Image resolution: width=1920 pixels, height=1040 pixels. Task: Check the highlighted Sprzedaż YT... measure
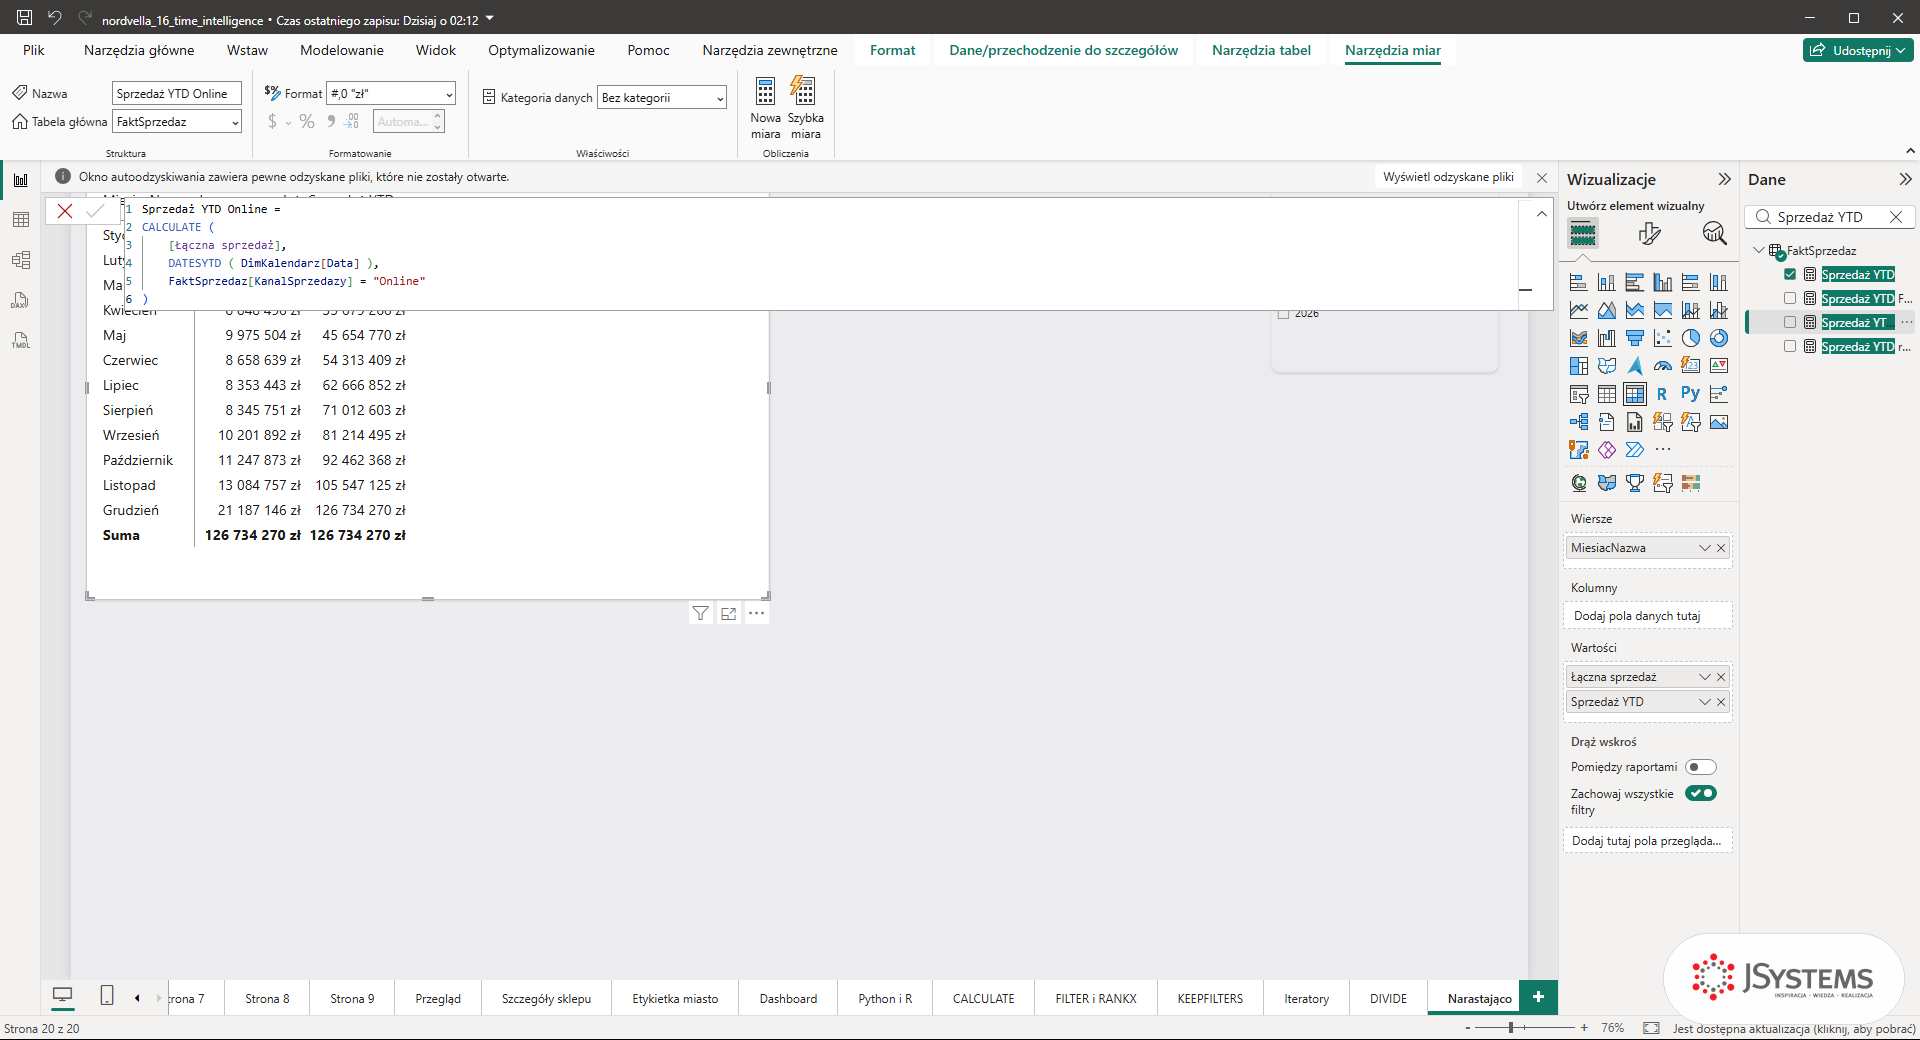1790,322
